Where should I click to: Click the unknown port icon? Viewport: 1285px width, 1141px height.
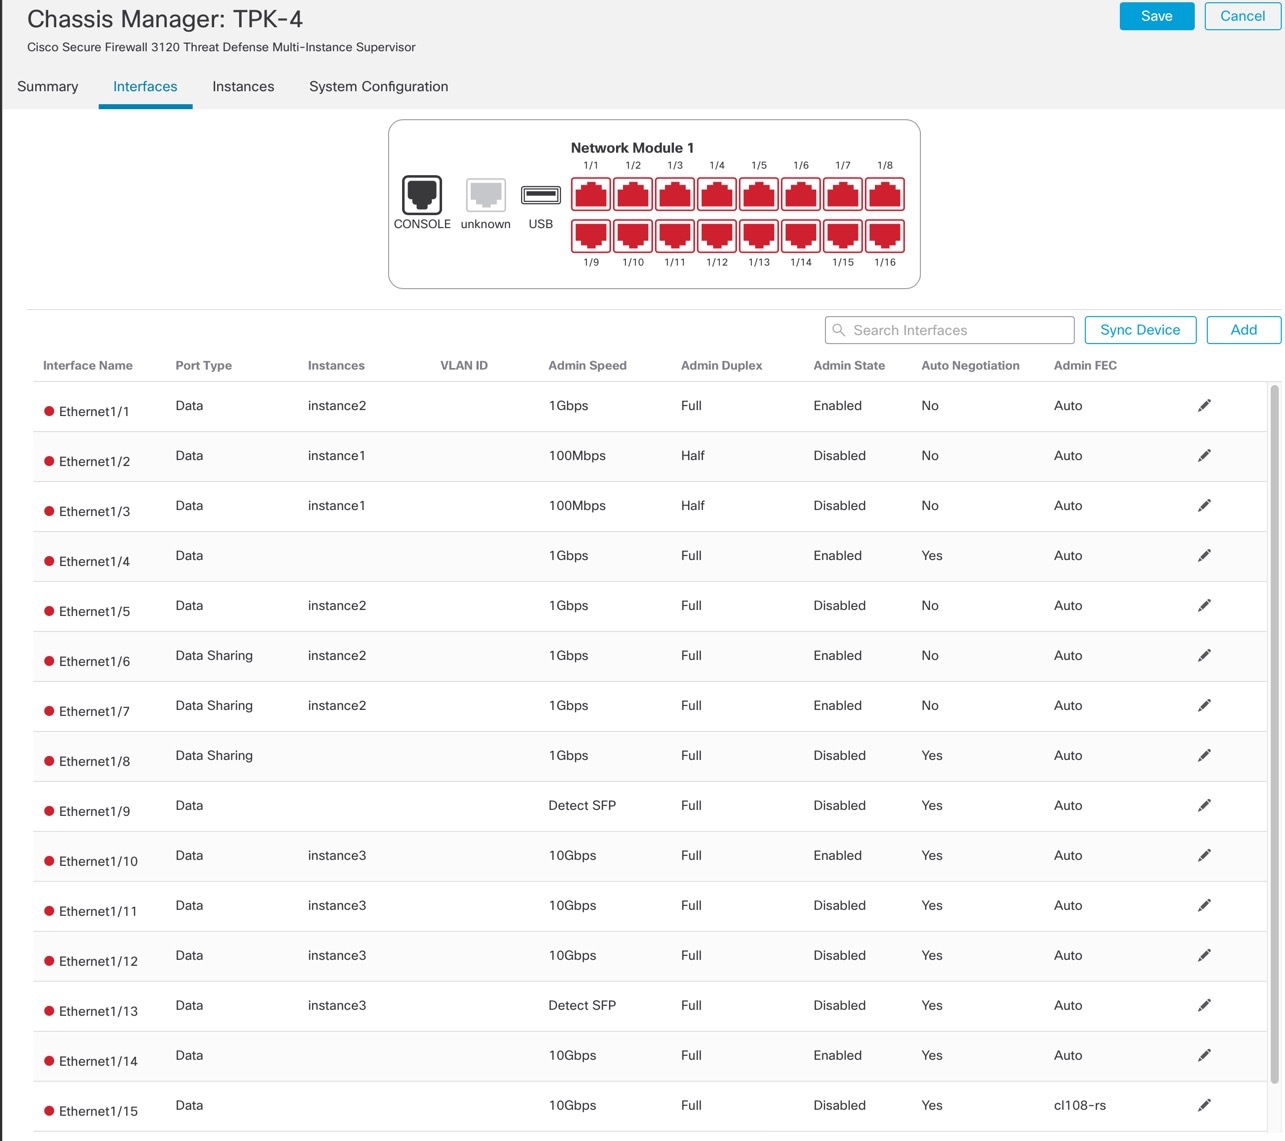point(485,194)
